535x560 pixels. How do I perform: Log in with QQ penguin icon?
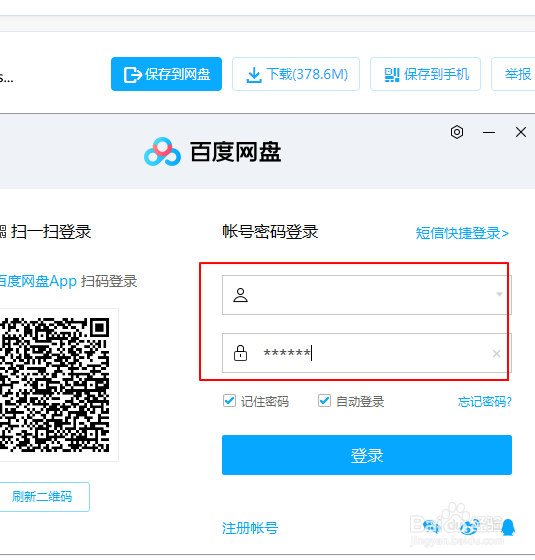(508, 527)
